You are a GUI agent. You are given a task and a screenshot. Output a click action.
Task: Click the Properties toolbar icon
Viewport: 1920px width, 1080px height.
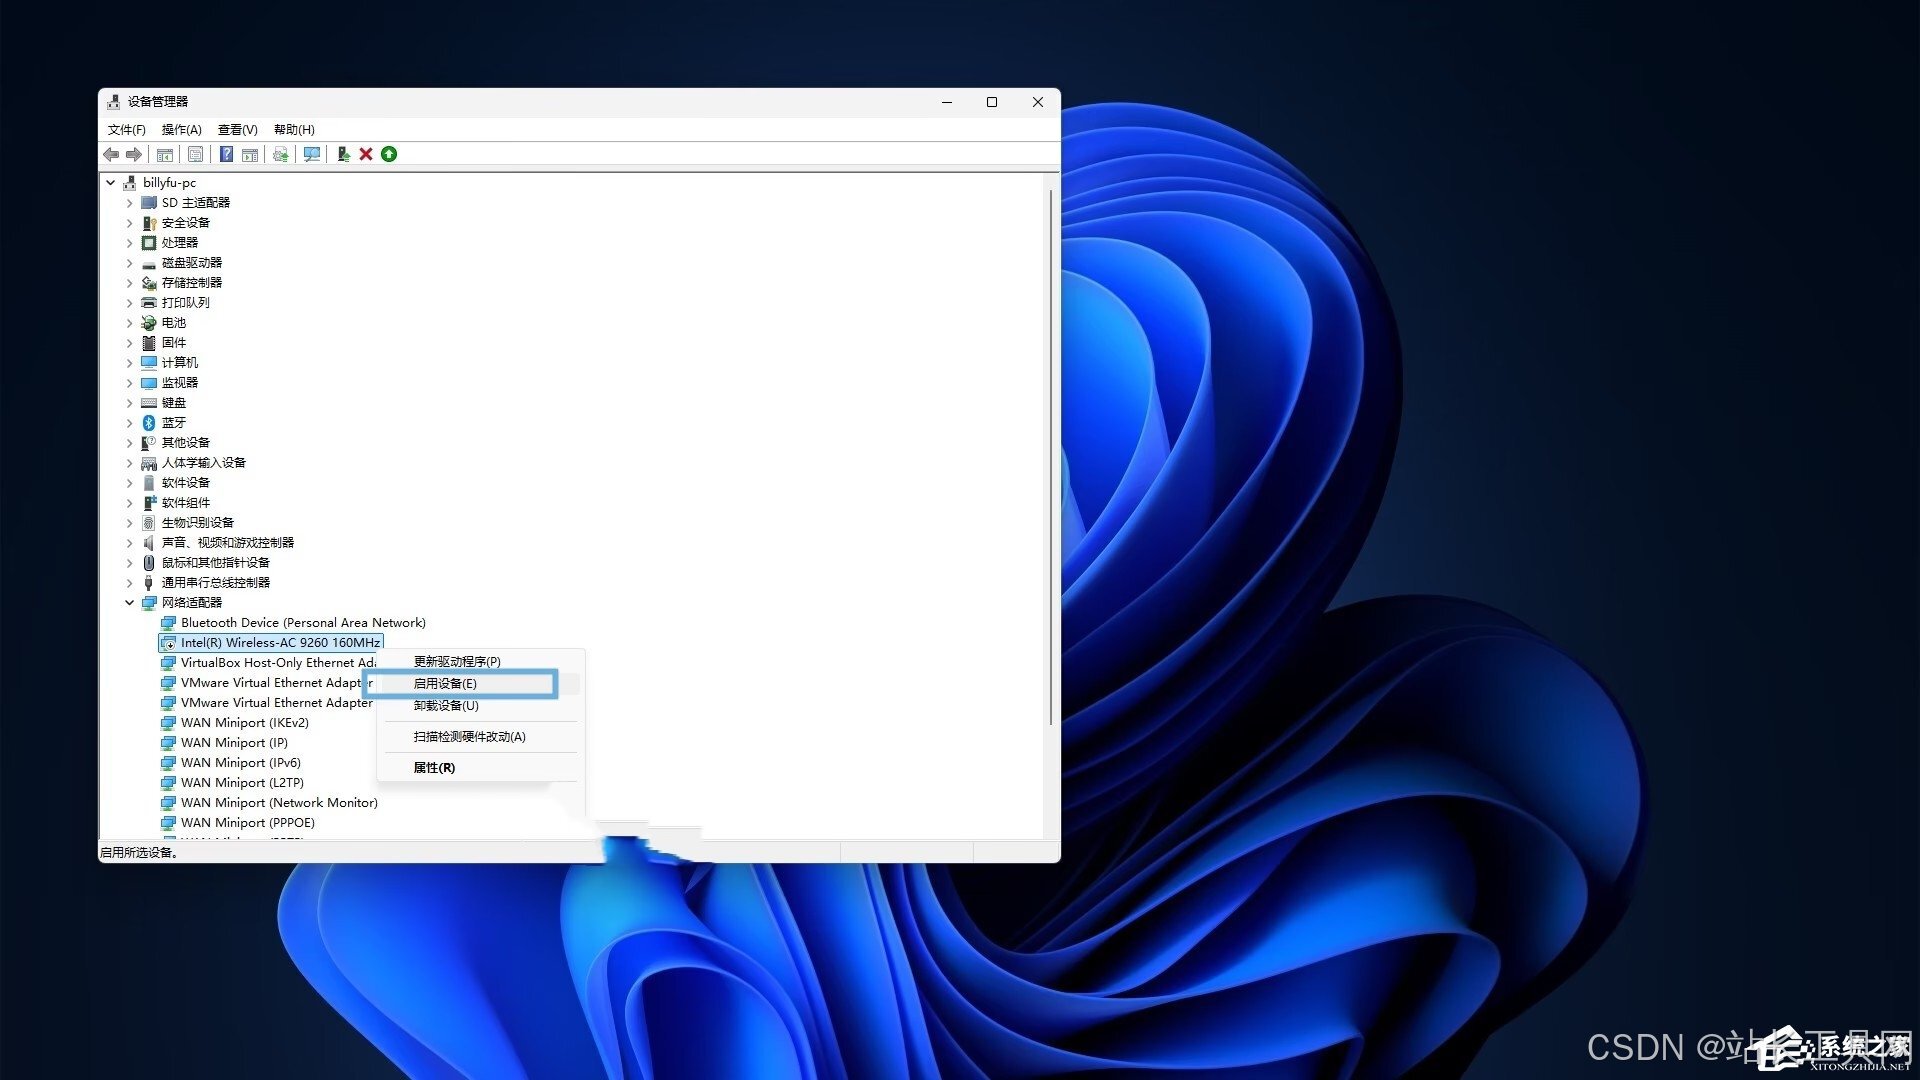coord(195,154)
